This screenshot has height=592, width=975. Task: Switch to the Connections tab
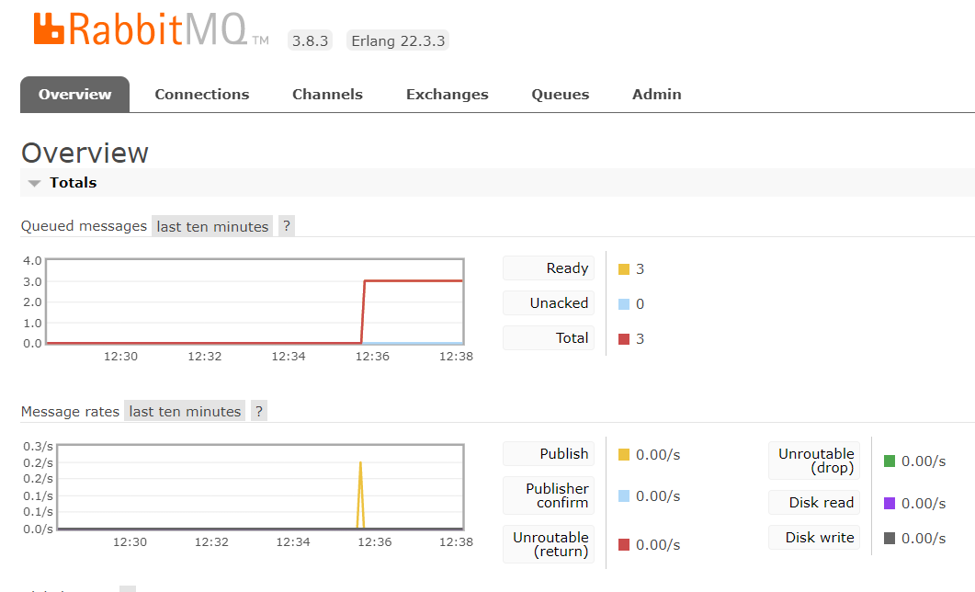[201, 94]
